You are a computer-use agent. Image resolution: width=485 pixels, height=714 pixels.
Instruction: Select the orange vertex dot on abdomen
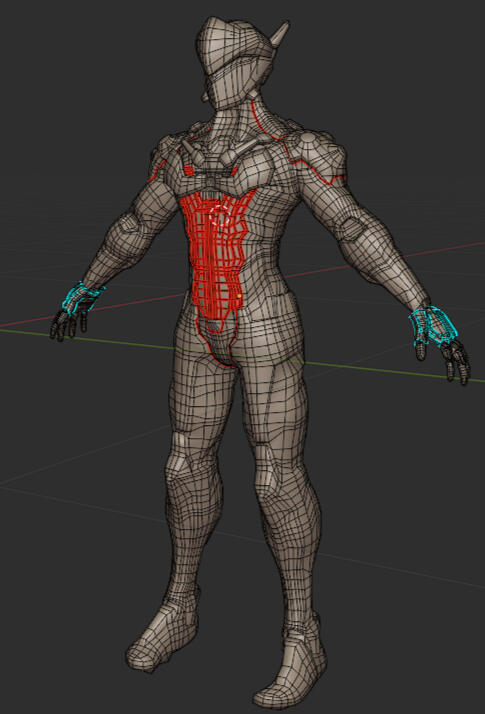240,296
